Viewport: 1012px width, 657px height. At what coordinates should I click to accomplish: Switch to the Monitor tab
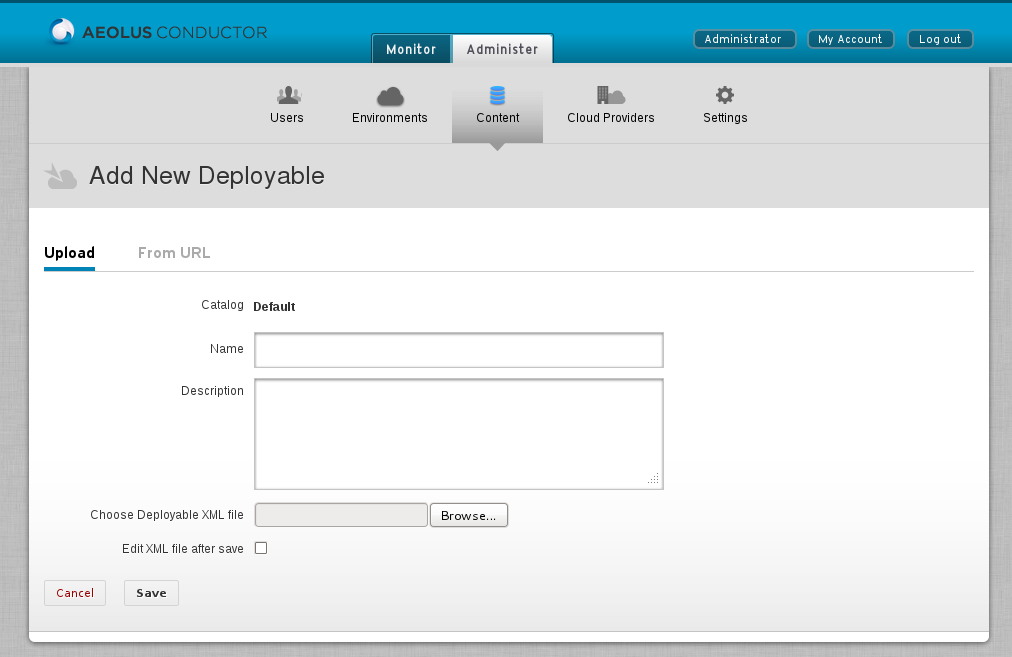[411, 49]
